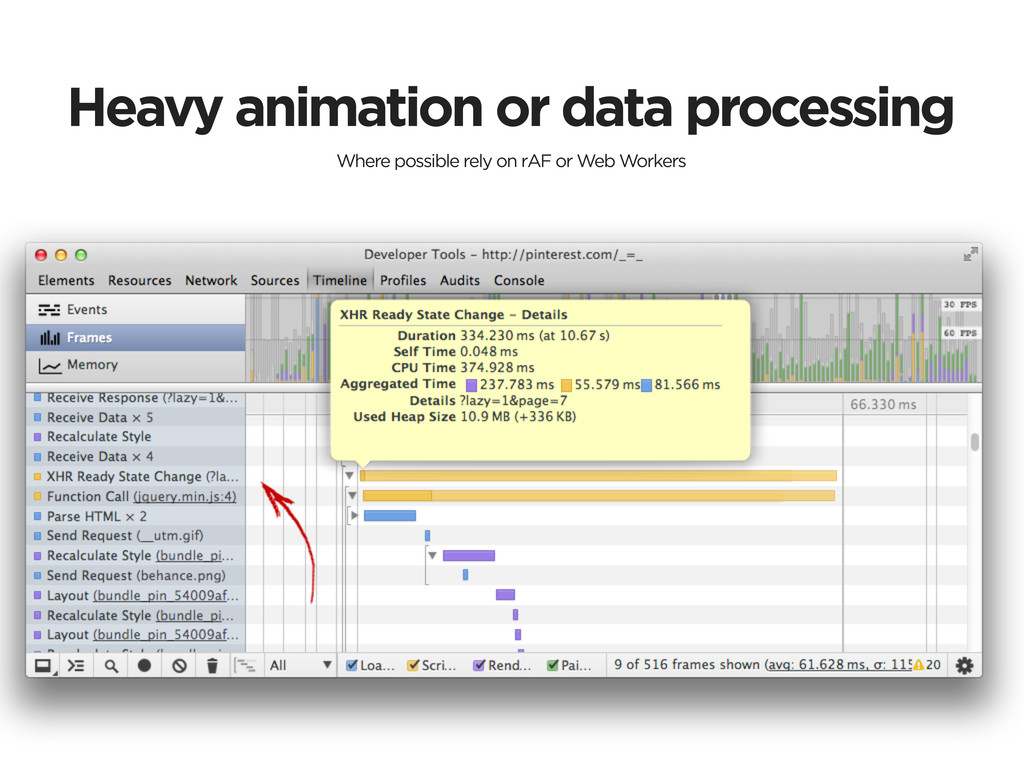Toggle the Rendering checkbox

479,665
